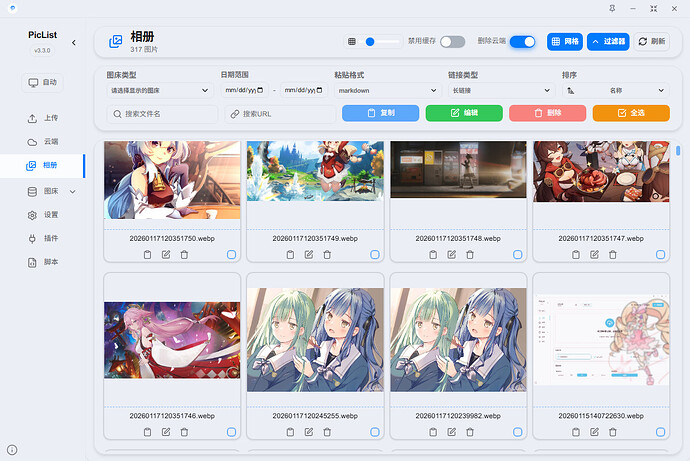Edit the 20260117120245255.webp image entry
This screenshot has width=690, height=461.
coord(309,432)
